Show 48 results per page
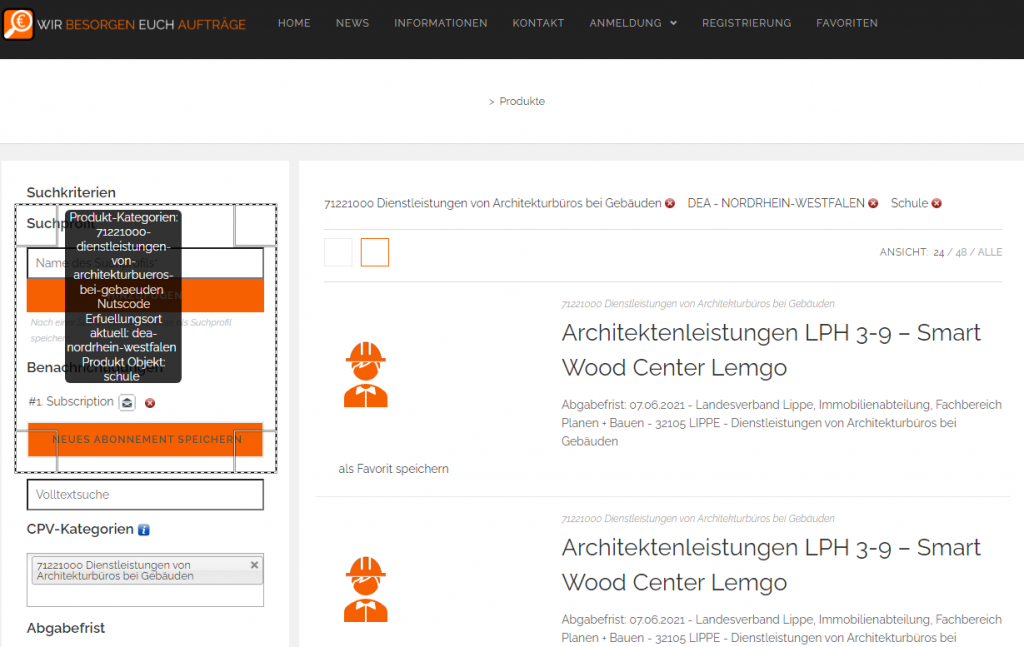Viewport: 1024px width, 647px height. [961, 253]
